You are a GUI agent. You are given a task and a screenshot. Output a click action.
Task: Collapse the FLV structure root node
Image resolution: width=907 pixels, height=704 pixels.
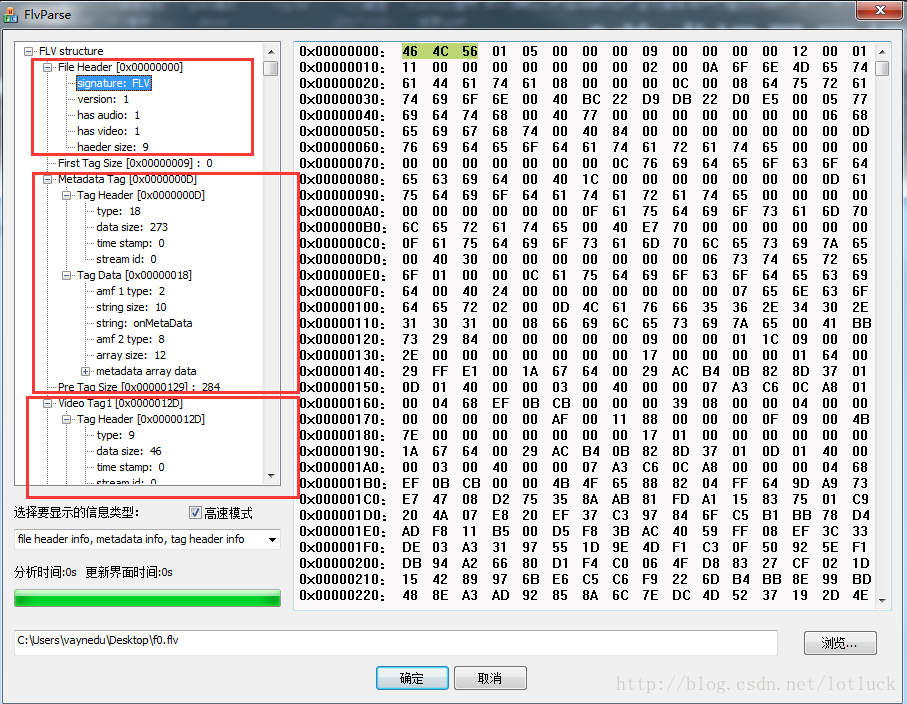28,51
